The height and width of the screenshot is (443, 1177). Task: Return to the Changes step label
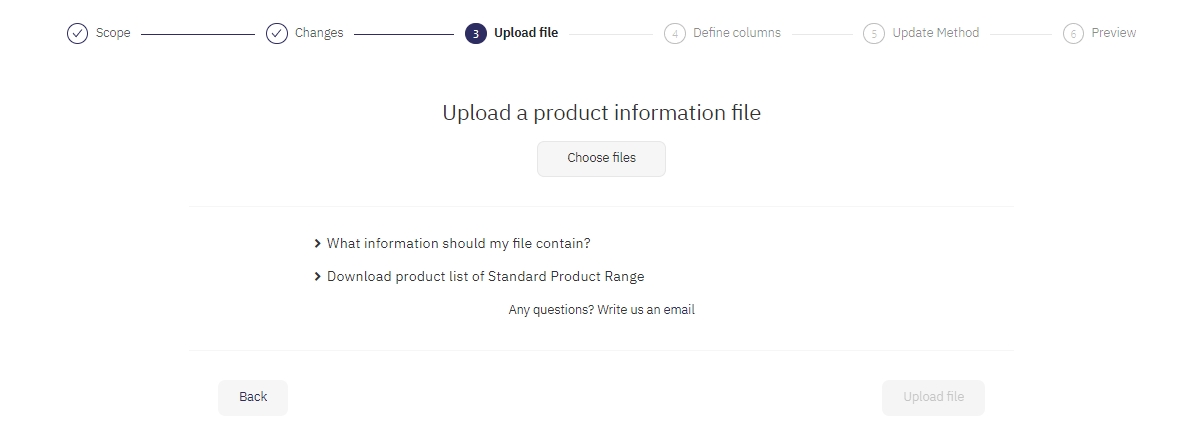pos(319,33)
